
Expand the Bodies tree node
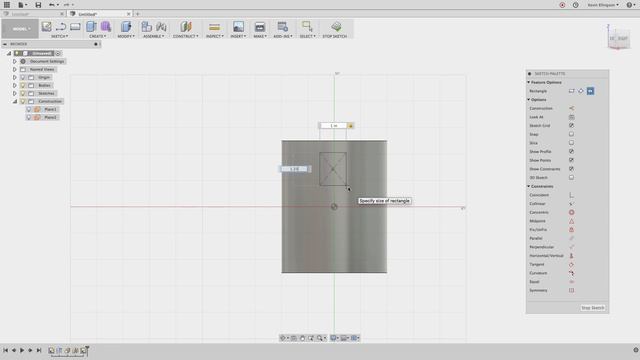pos(15,85)
